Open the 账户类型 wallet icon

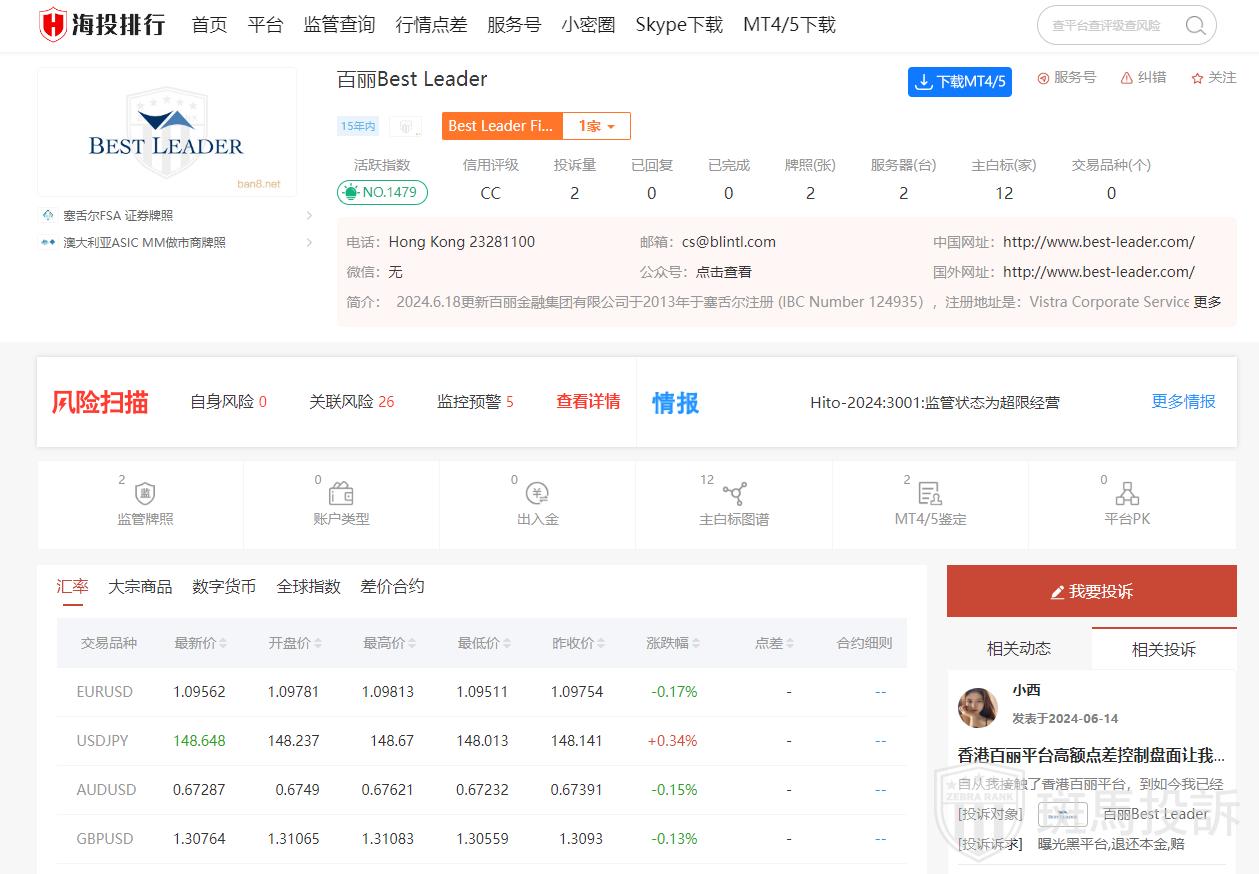click(341, 494)
